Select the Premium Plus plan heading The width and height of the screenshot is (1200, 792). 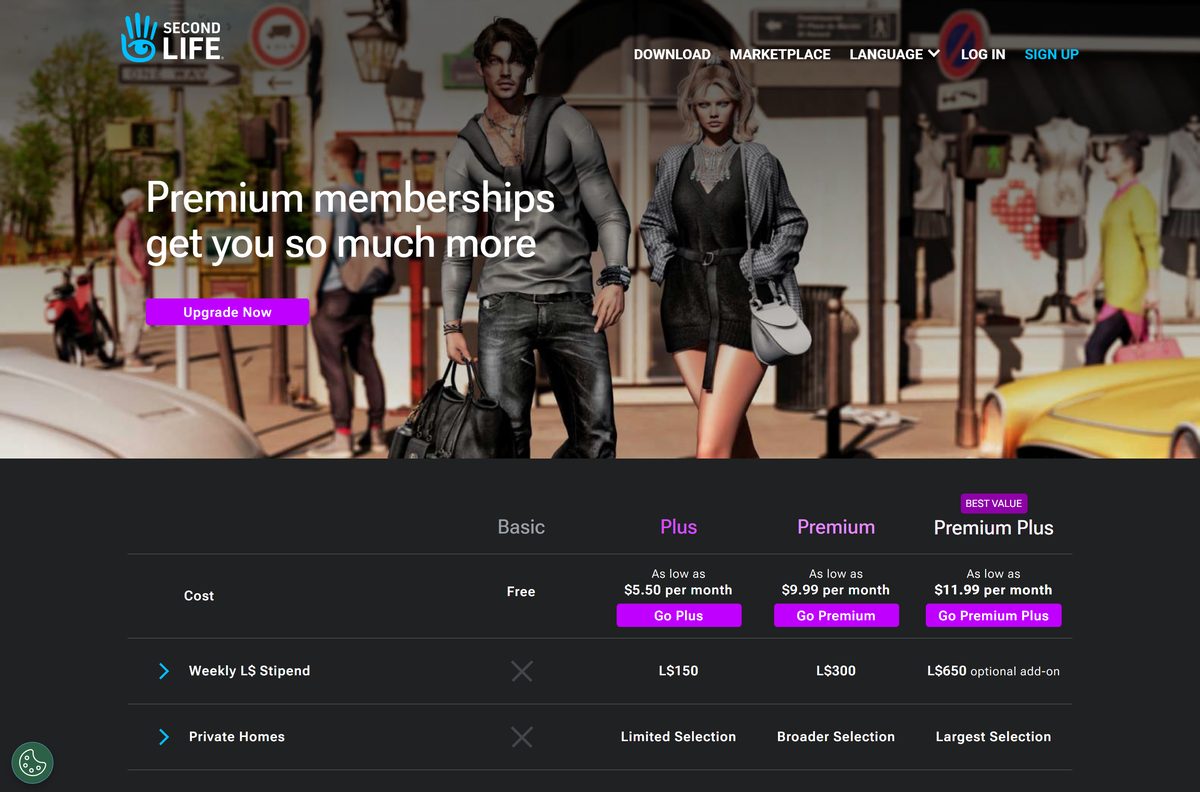tap(993, 528)
